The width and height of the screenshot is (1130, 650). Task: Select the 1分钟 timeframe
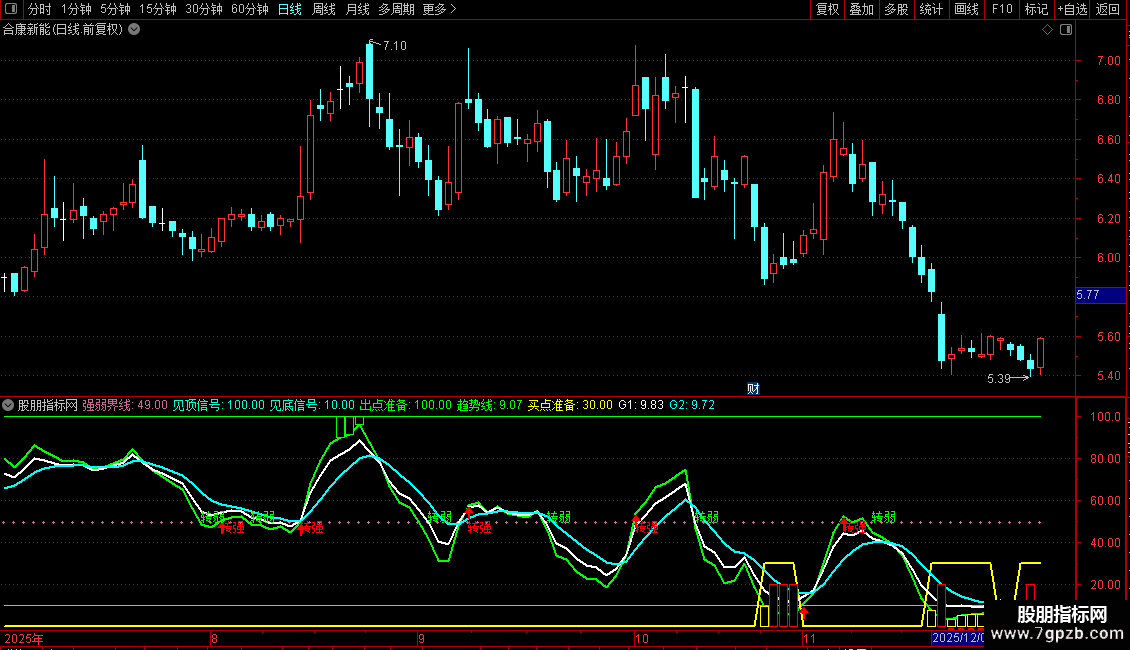click(x=76, y=9)
